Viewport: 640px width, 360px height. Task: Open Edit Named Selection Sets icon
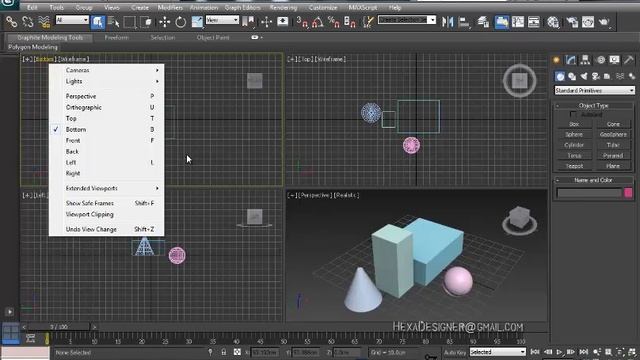pyautogui.click(x=368, y=22)
